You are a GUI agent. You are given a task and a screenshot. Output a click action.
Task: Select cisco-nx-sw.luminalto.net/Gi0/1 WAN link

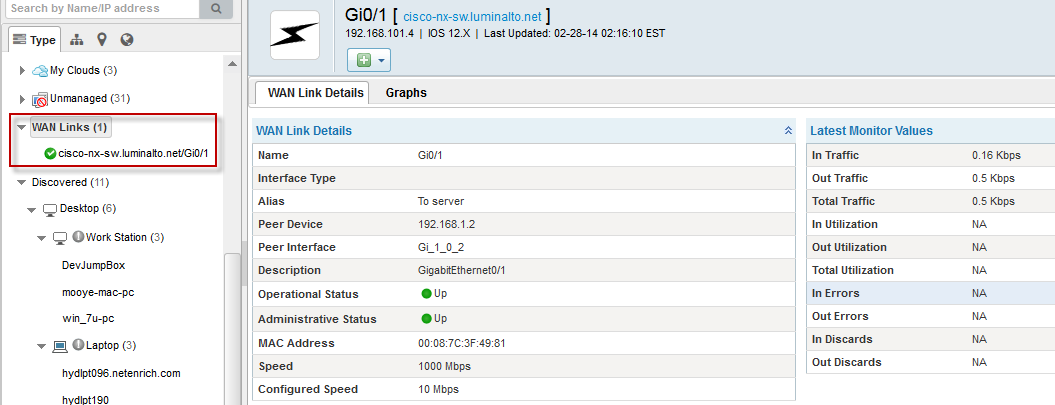[132, 153]
